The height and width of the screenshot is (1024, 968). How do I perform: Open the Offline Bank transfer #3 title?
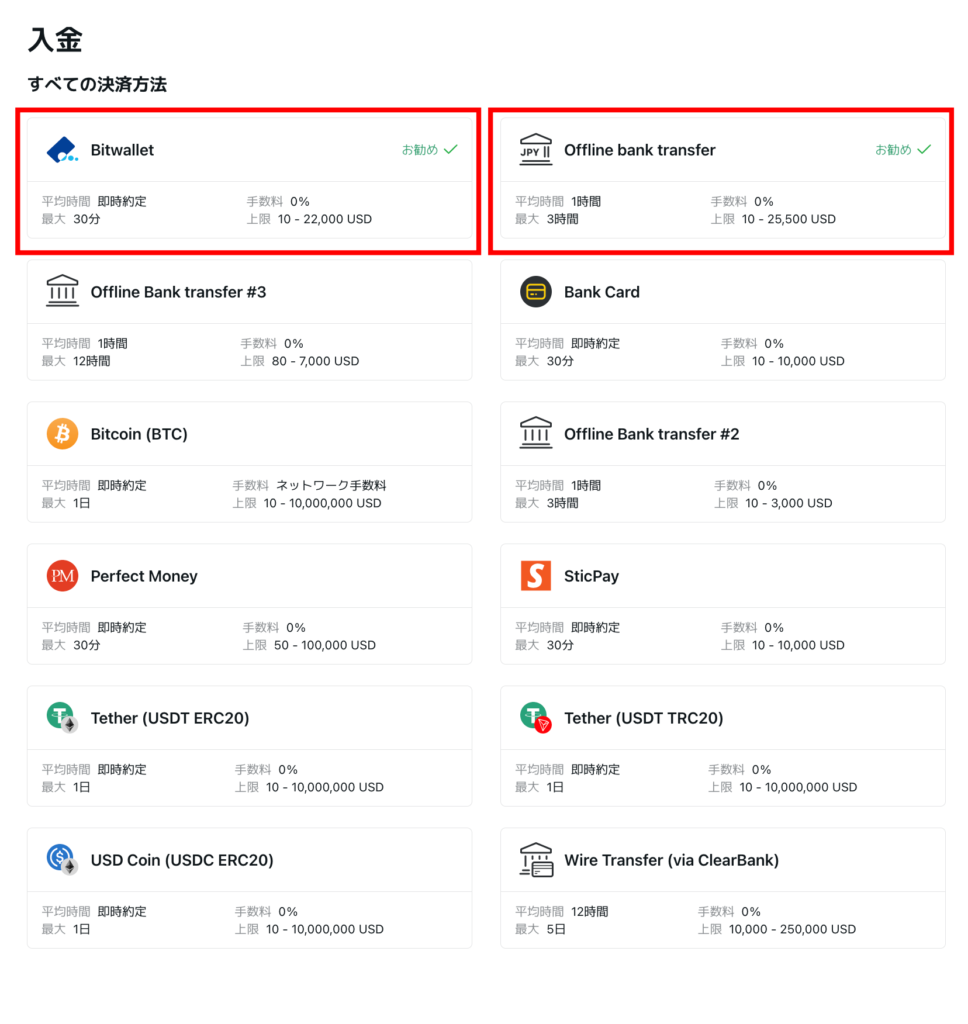(178, 292)
